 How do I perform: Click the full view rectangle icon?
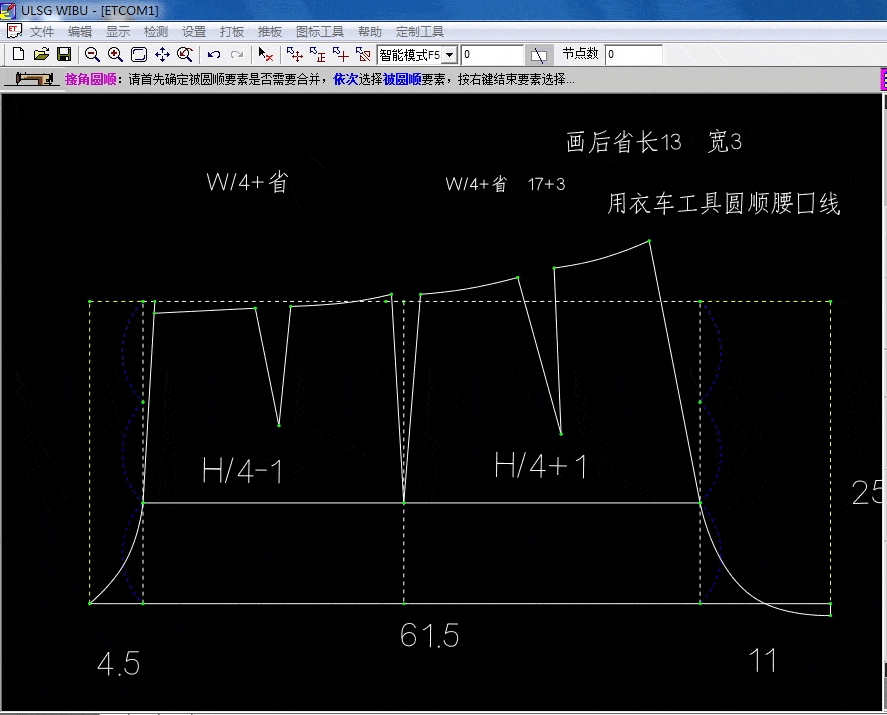(x=139, y=54)
